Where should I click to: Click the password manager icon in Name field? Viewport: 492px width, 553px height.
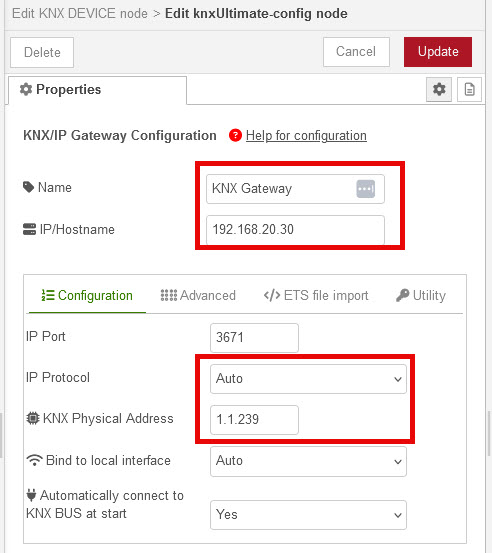tap(365, 189)
